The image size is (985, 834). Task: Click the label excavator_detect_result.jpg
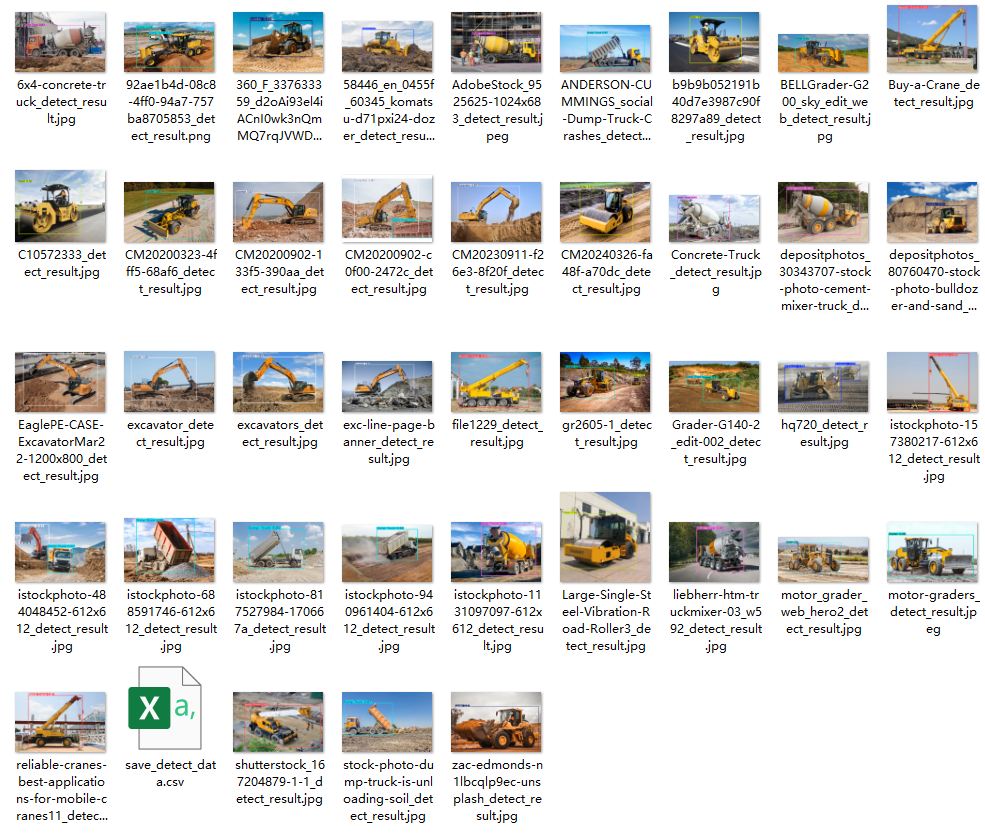(170, 433)
